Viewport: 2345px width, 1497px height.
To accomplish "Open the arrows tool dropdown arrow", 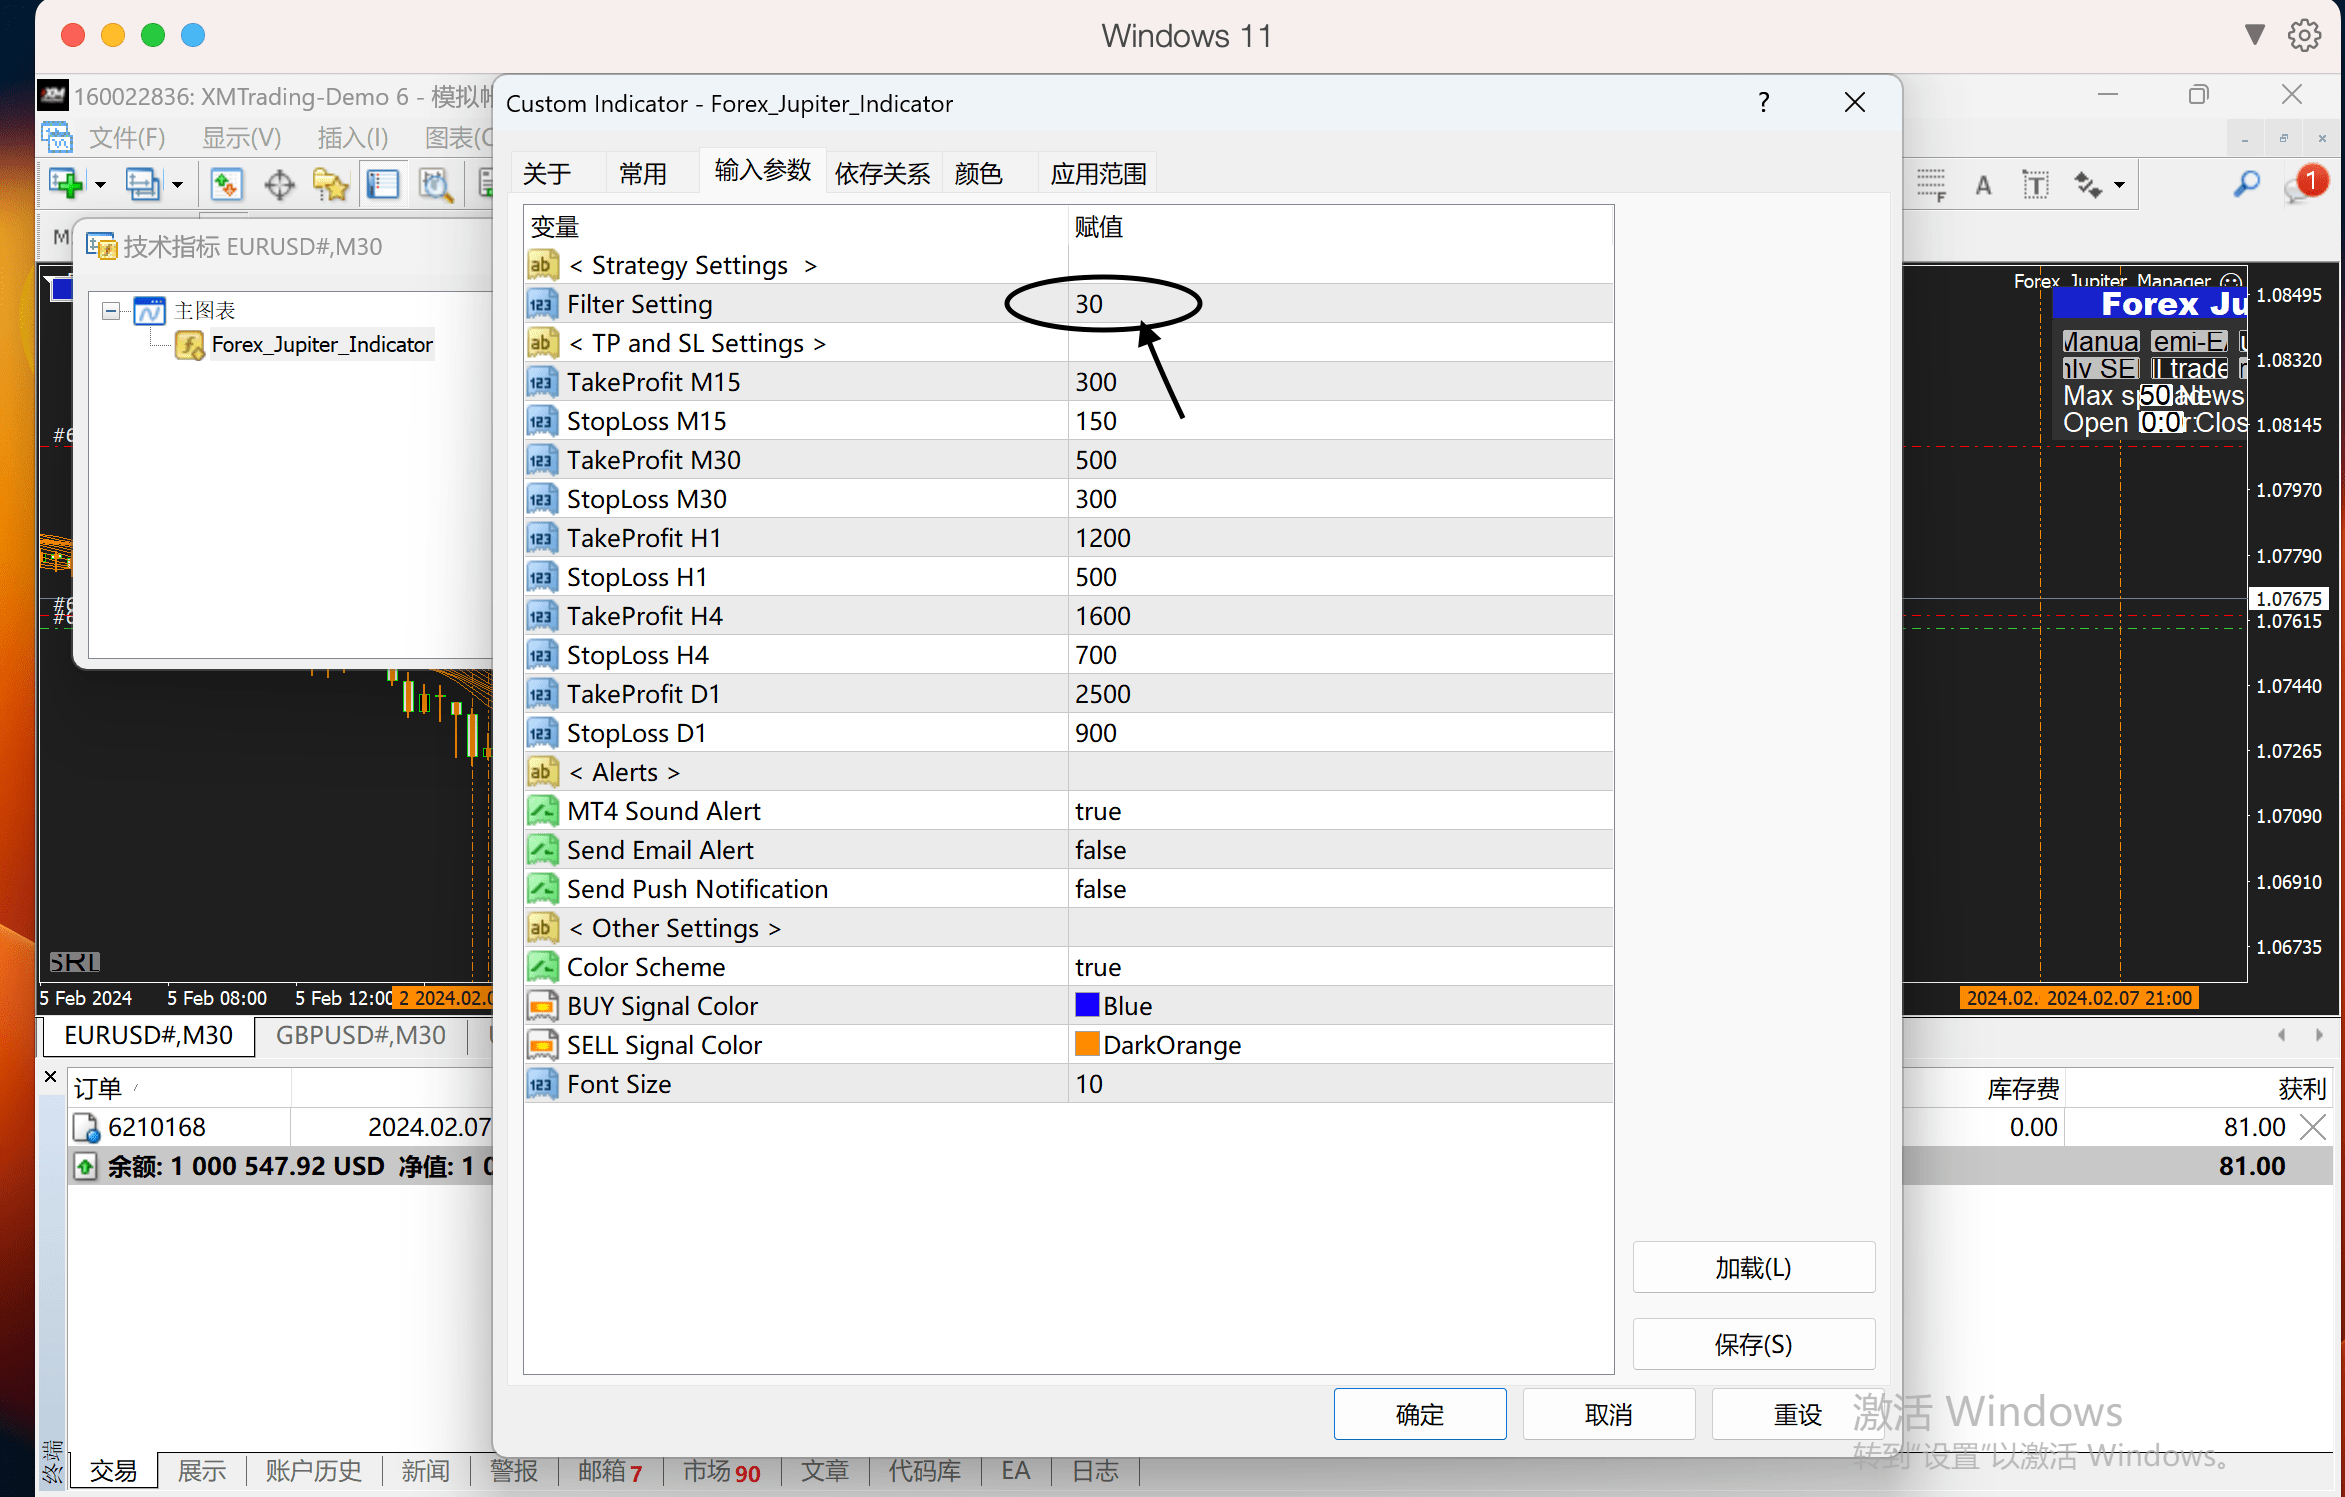I will coord(2119,185).
